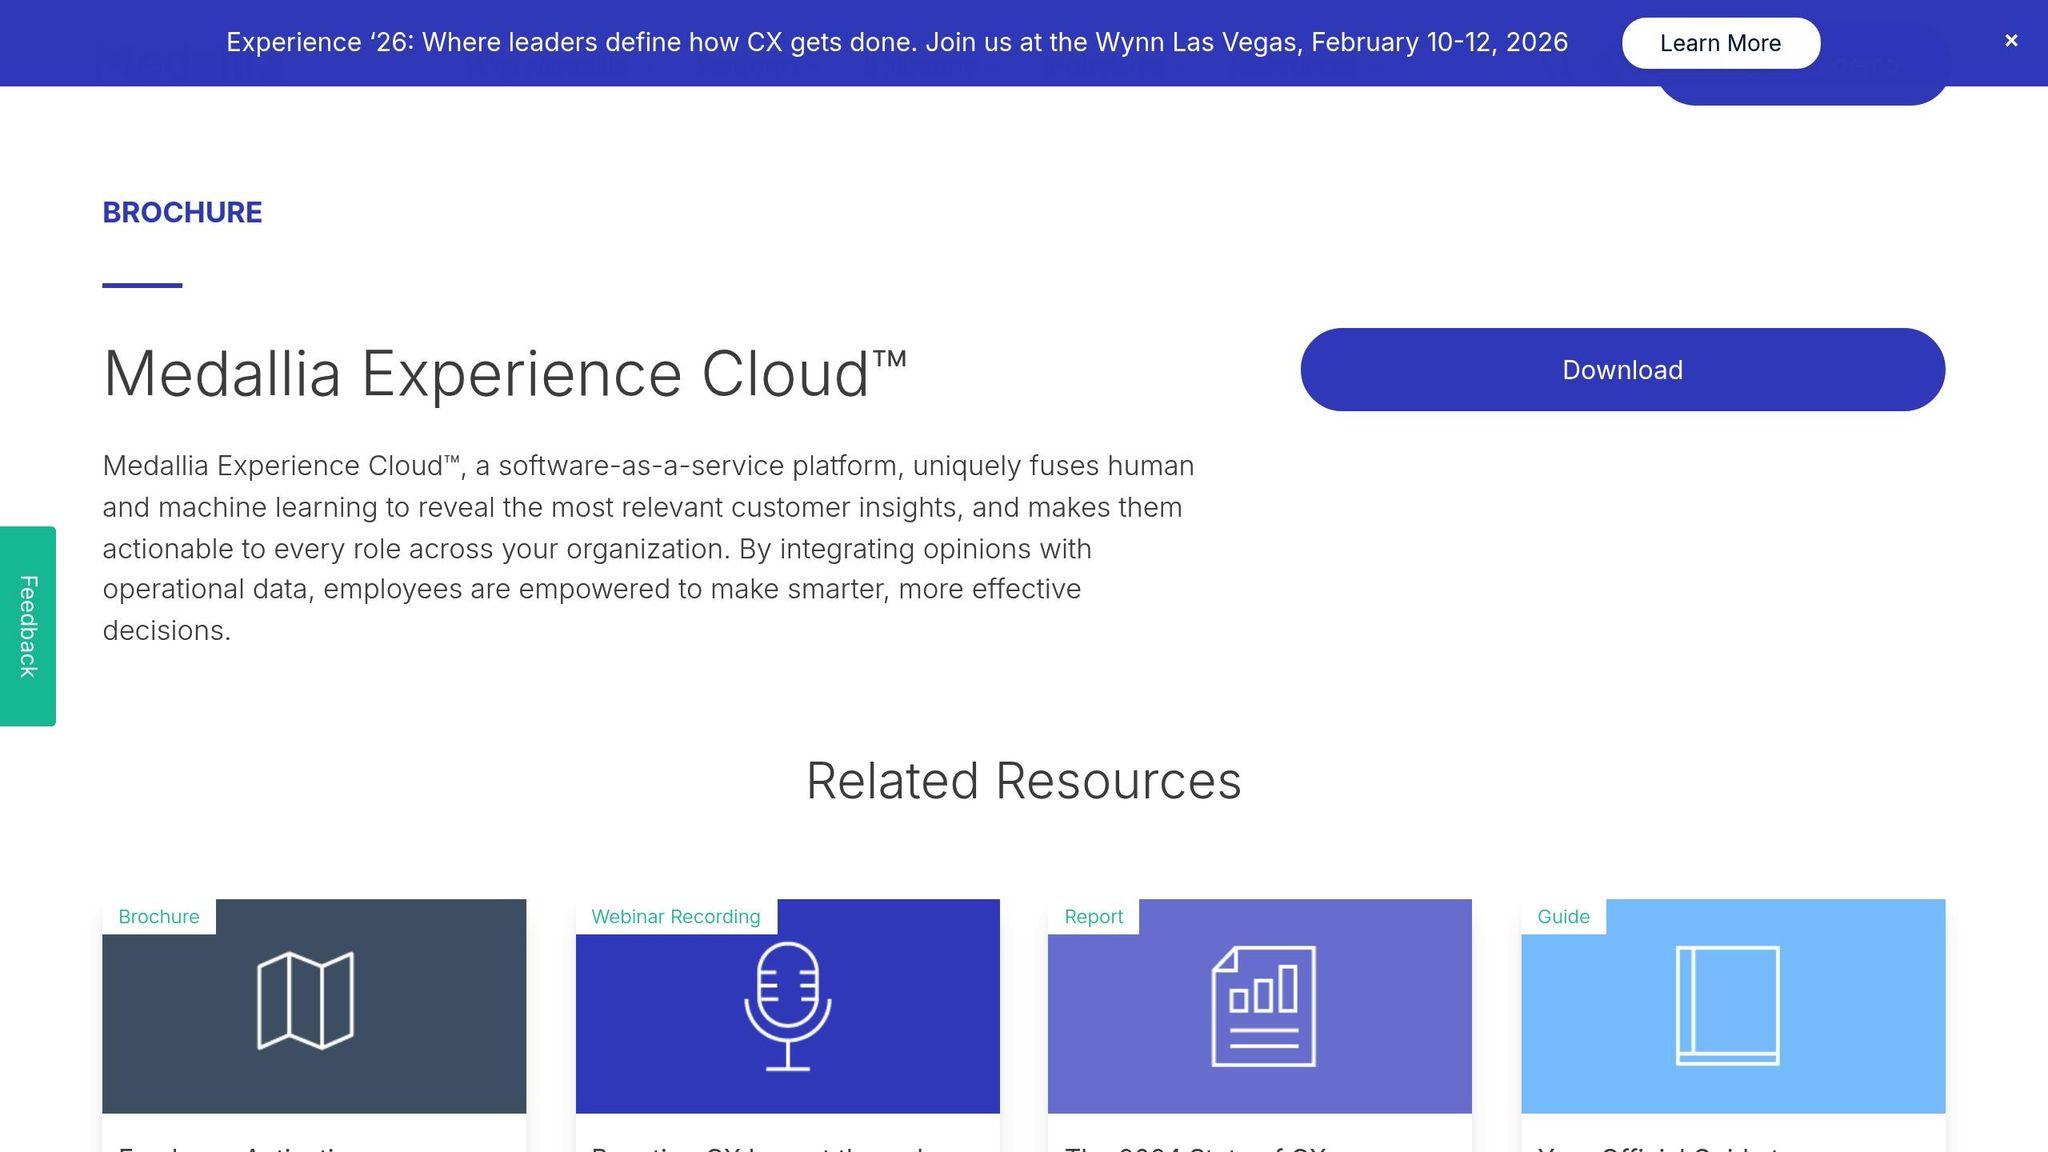Image resolution: width=2048 pixels, height=1152 pixels.
Task: Download the Medallia Experience Cloud brochure
Action: click(1622, 369)
